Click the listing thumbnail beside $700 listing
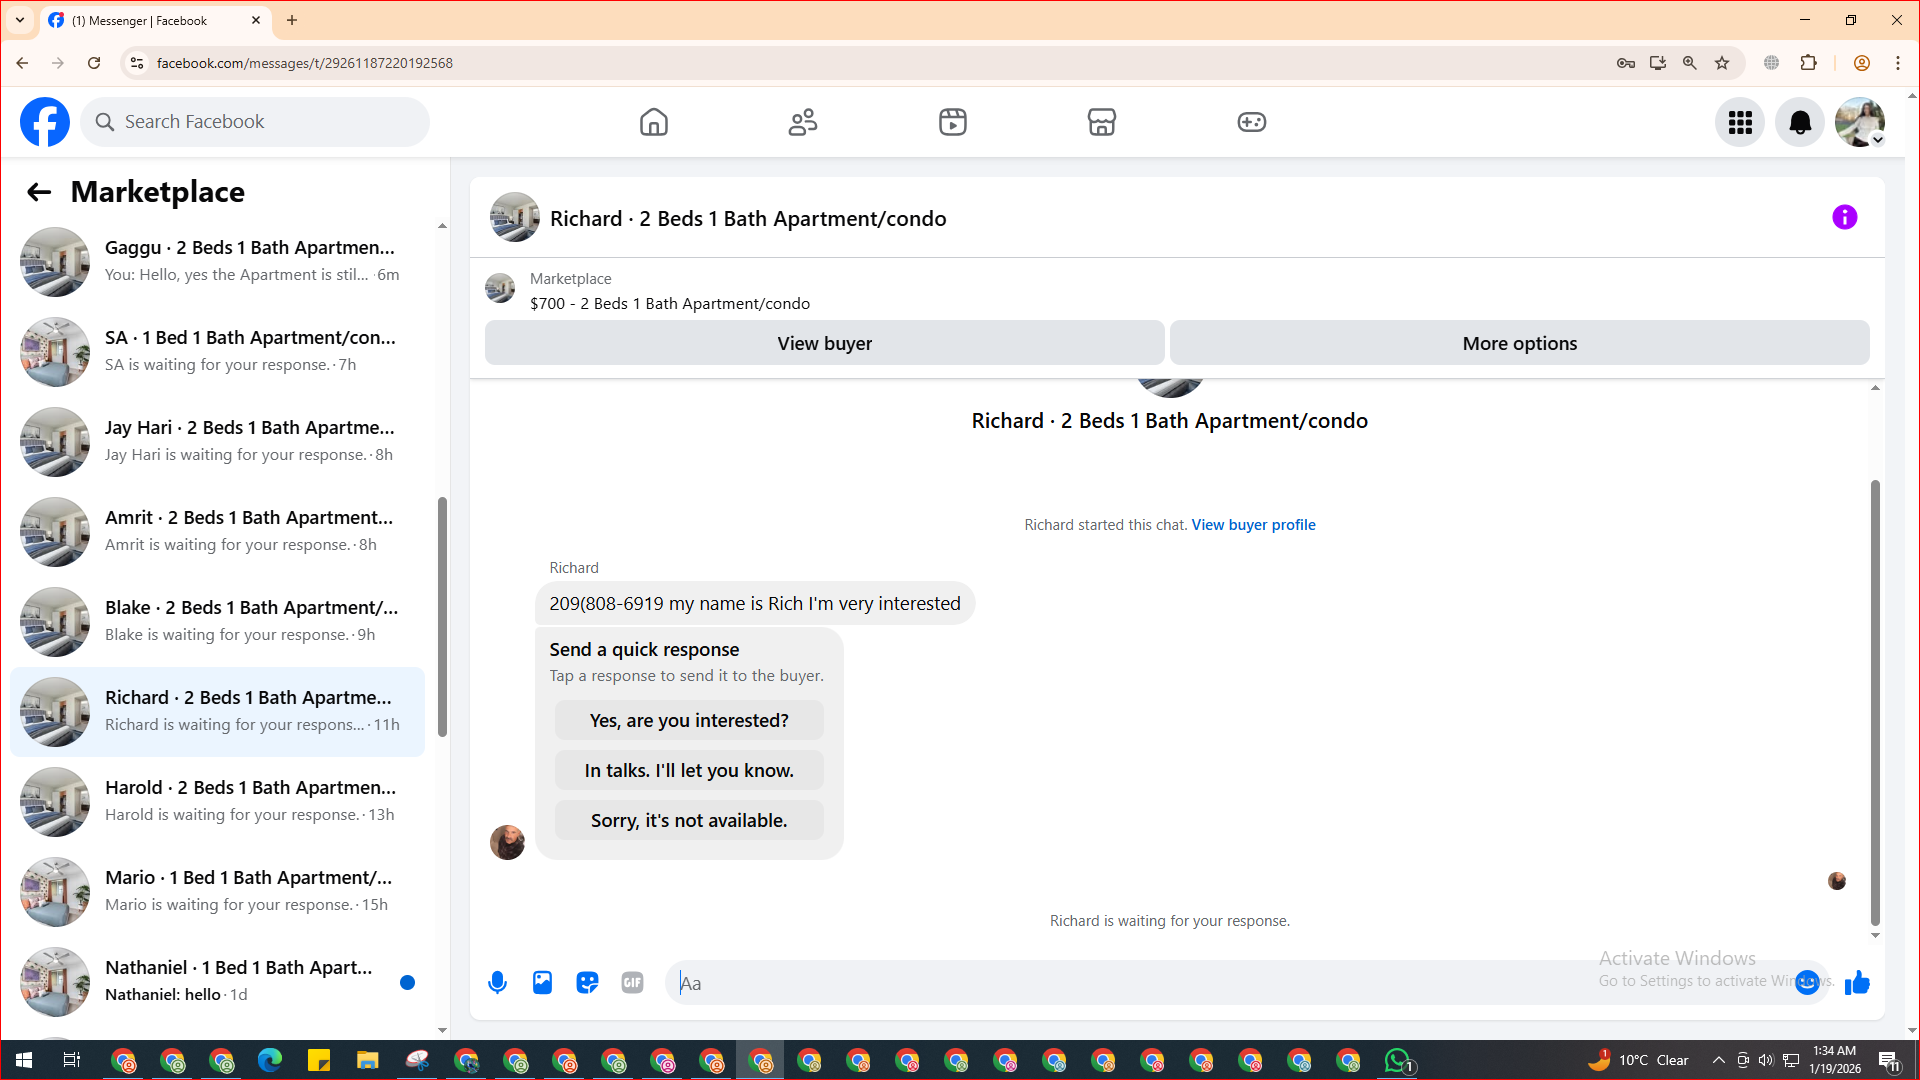The width and height of the screenshot is (1920, 1080). (500, 288)
